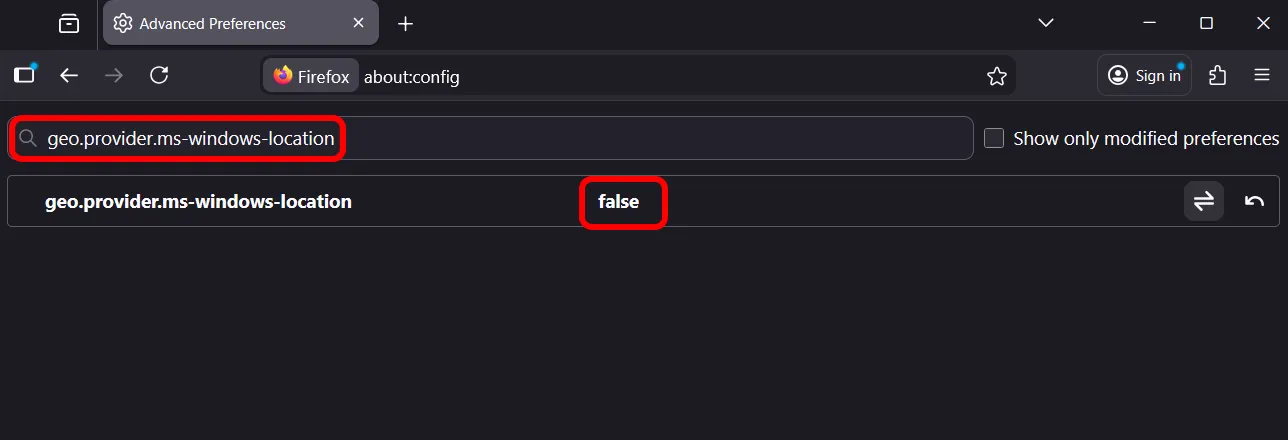Open the Extensions puzzle icon

[x=1217, y=75]
